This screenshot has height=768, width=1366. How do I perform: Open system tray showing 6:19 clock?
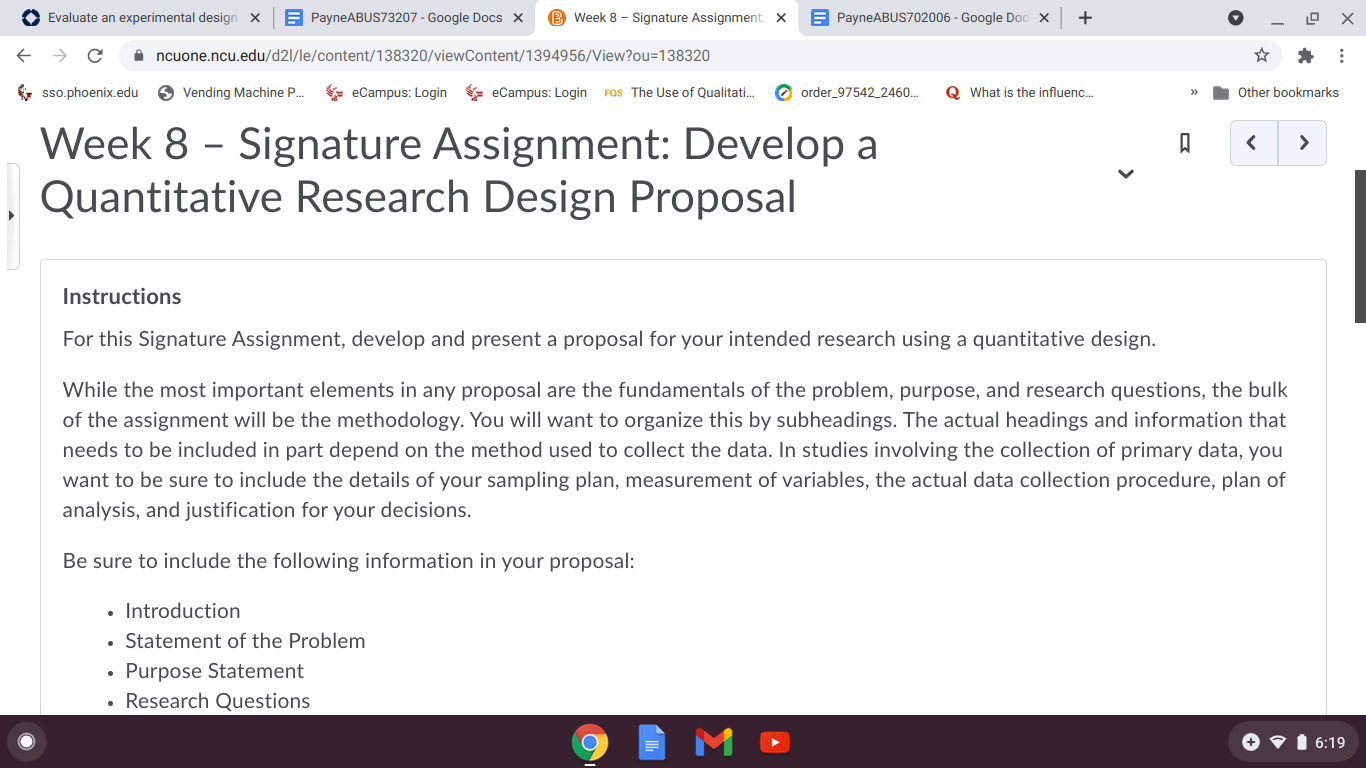pos(1294,742)
